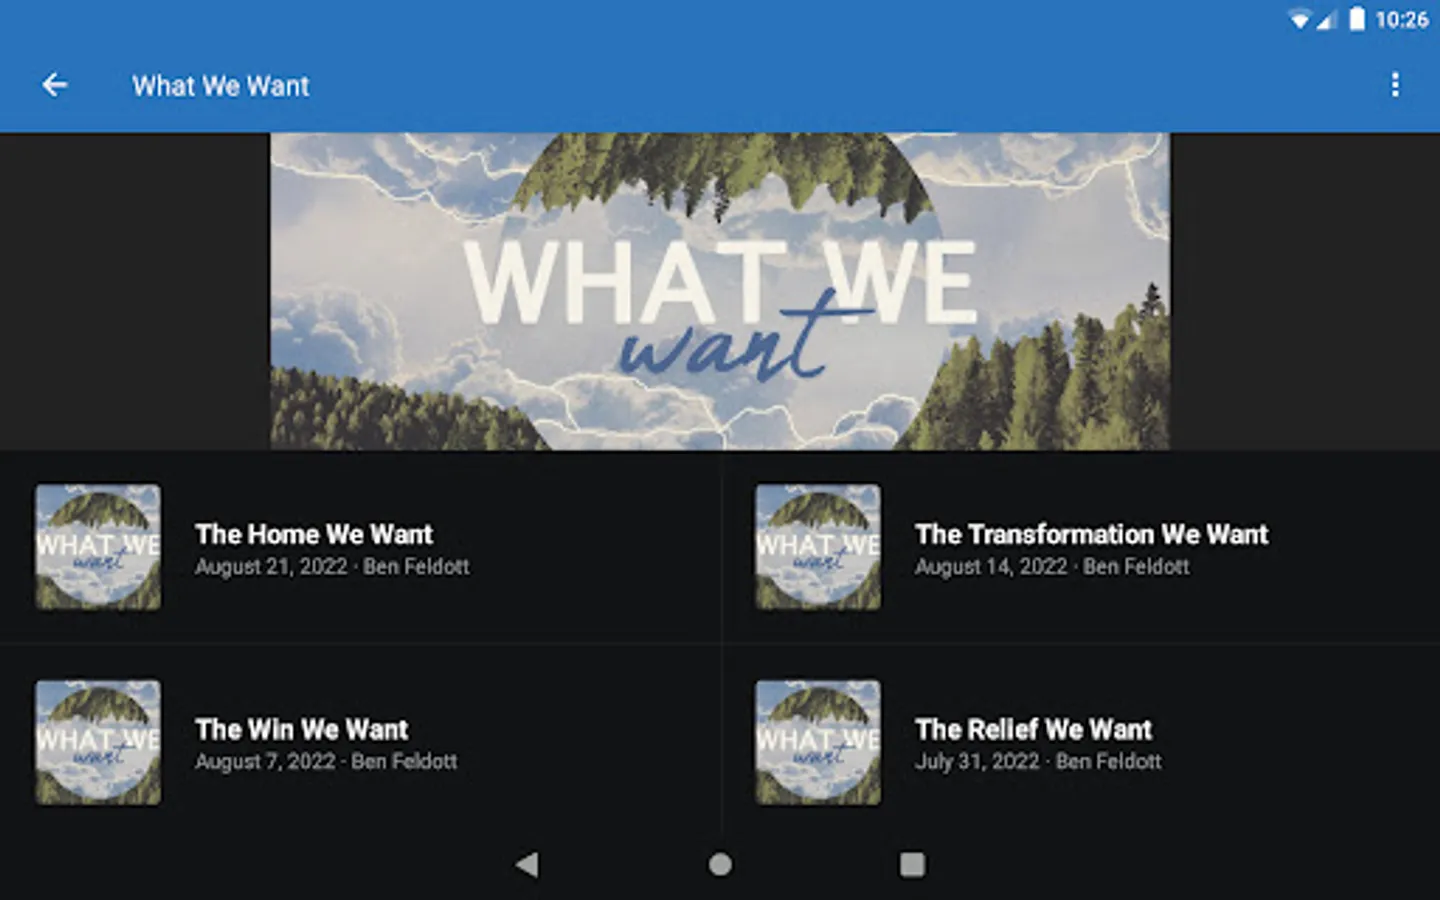The width and height of the screenshot is (1440, 900).
Task: Select The Home We Want title
Action: point(314,534)
